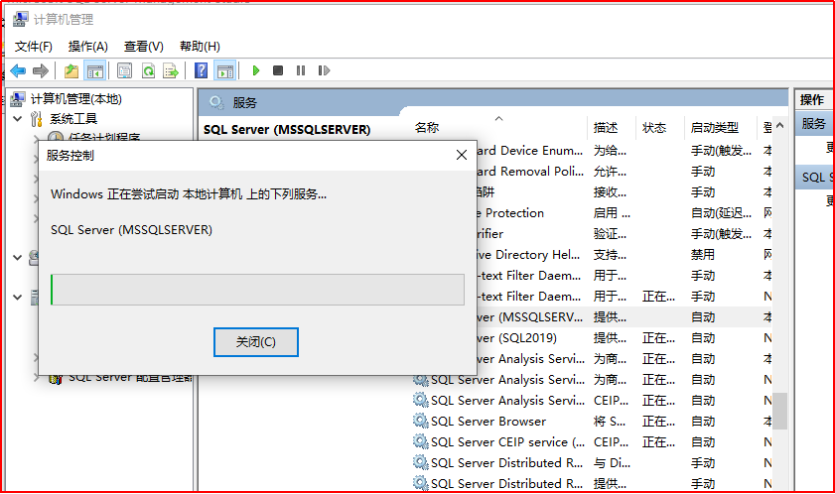The image size is (835, 494).
Task: Open the 操作(A) menu
Action: [x=88, y=47]
